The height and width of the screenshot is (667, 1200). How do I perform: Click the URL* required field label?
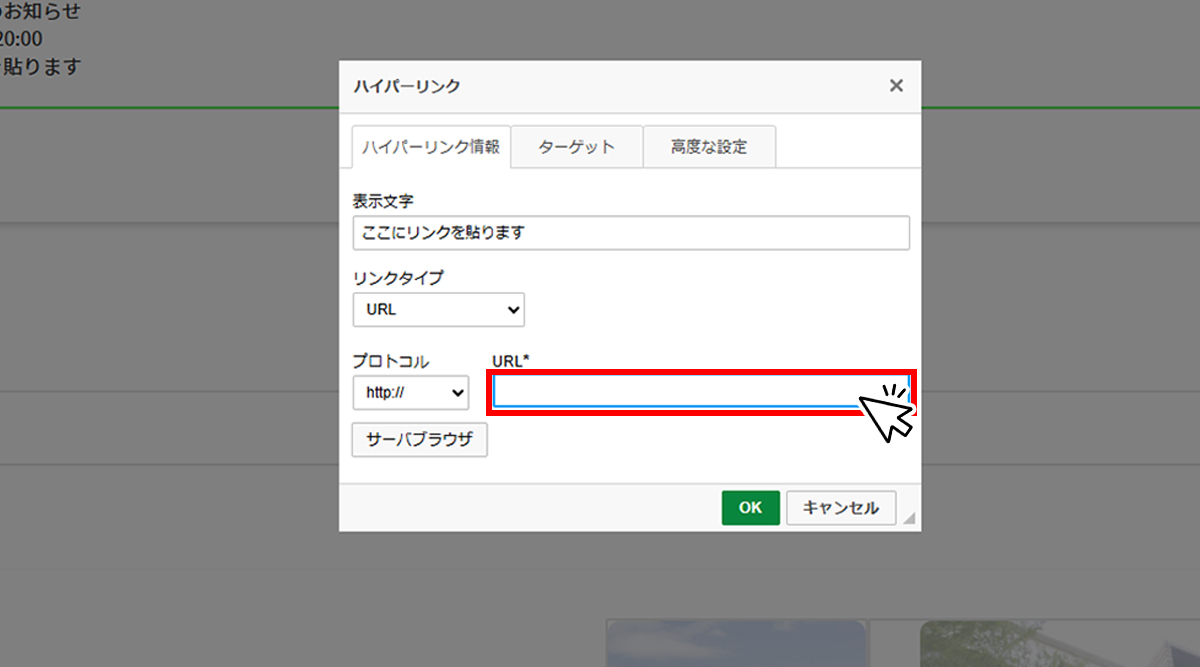[x=511, y=360]
